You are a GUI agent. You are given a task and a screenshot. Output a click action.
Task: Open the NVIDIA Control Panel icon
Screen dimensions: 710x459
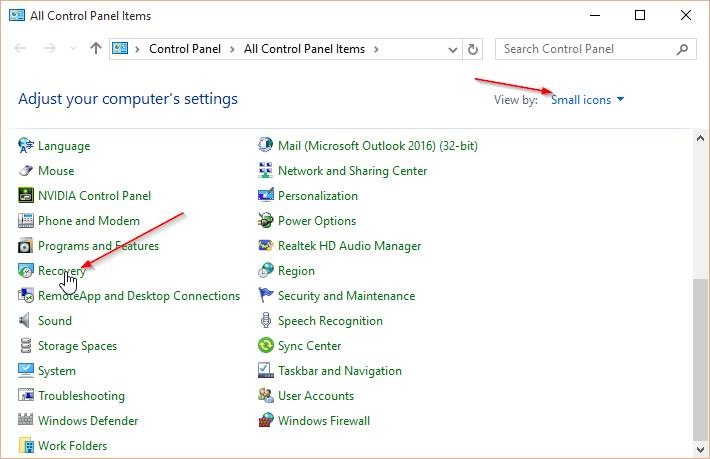26,196
